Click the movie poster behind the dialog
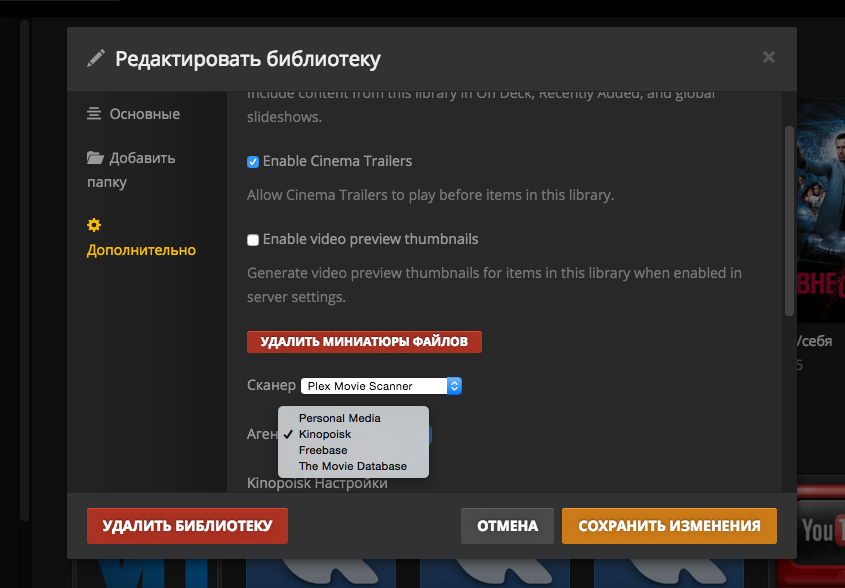This screenshot has width=845, height=588. (x=821, y=210)
